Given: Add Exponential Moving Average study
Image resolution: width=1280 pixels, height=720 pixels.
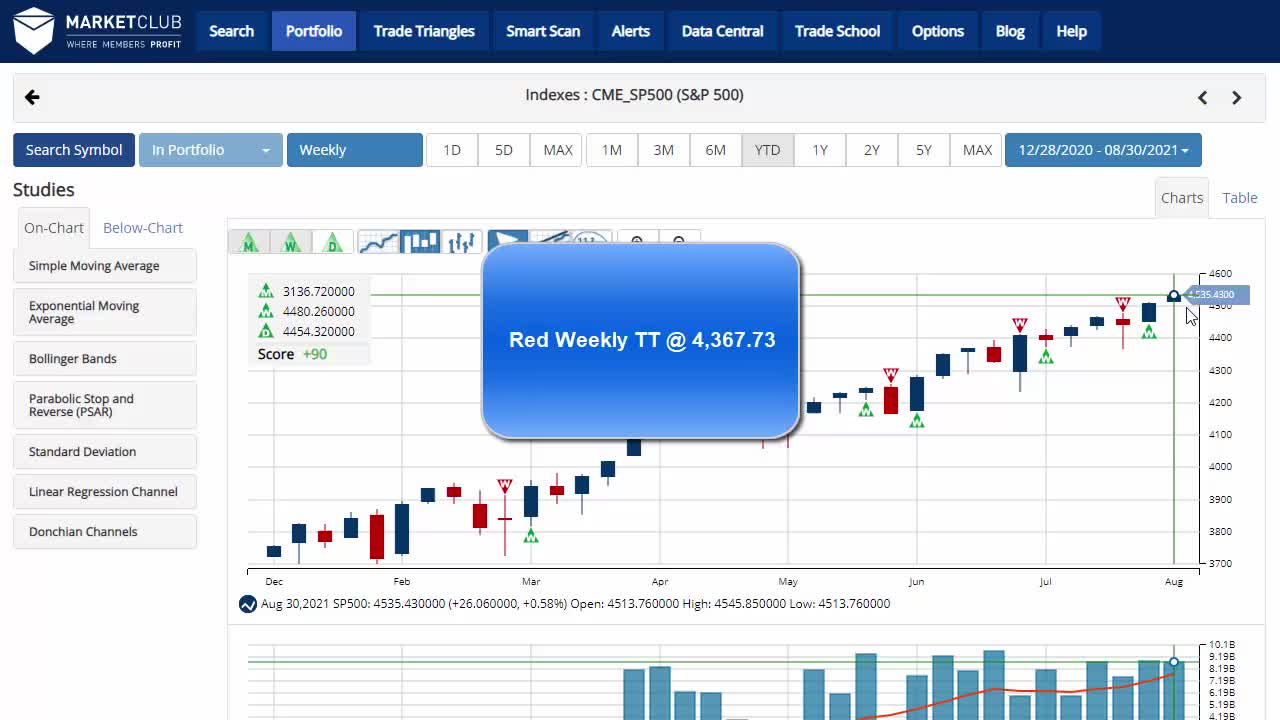Looking at the screenshot, I should [105, 312].
